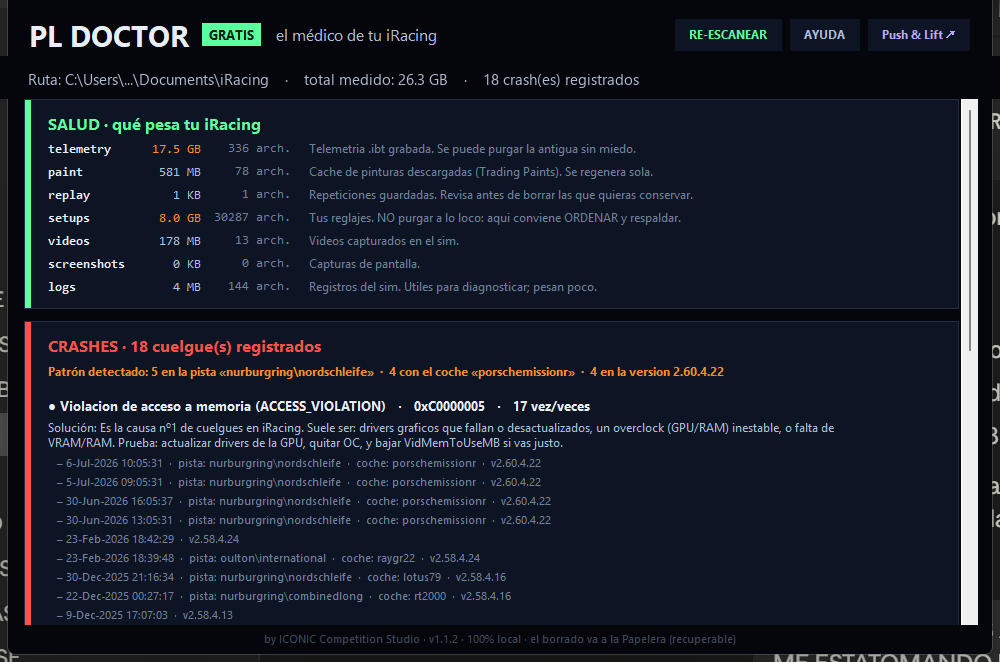Screen dimensions: 1000x662
Task: Select the paint row name
Action: (65, 172)
